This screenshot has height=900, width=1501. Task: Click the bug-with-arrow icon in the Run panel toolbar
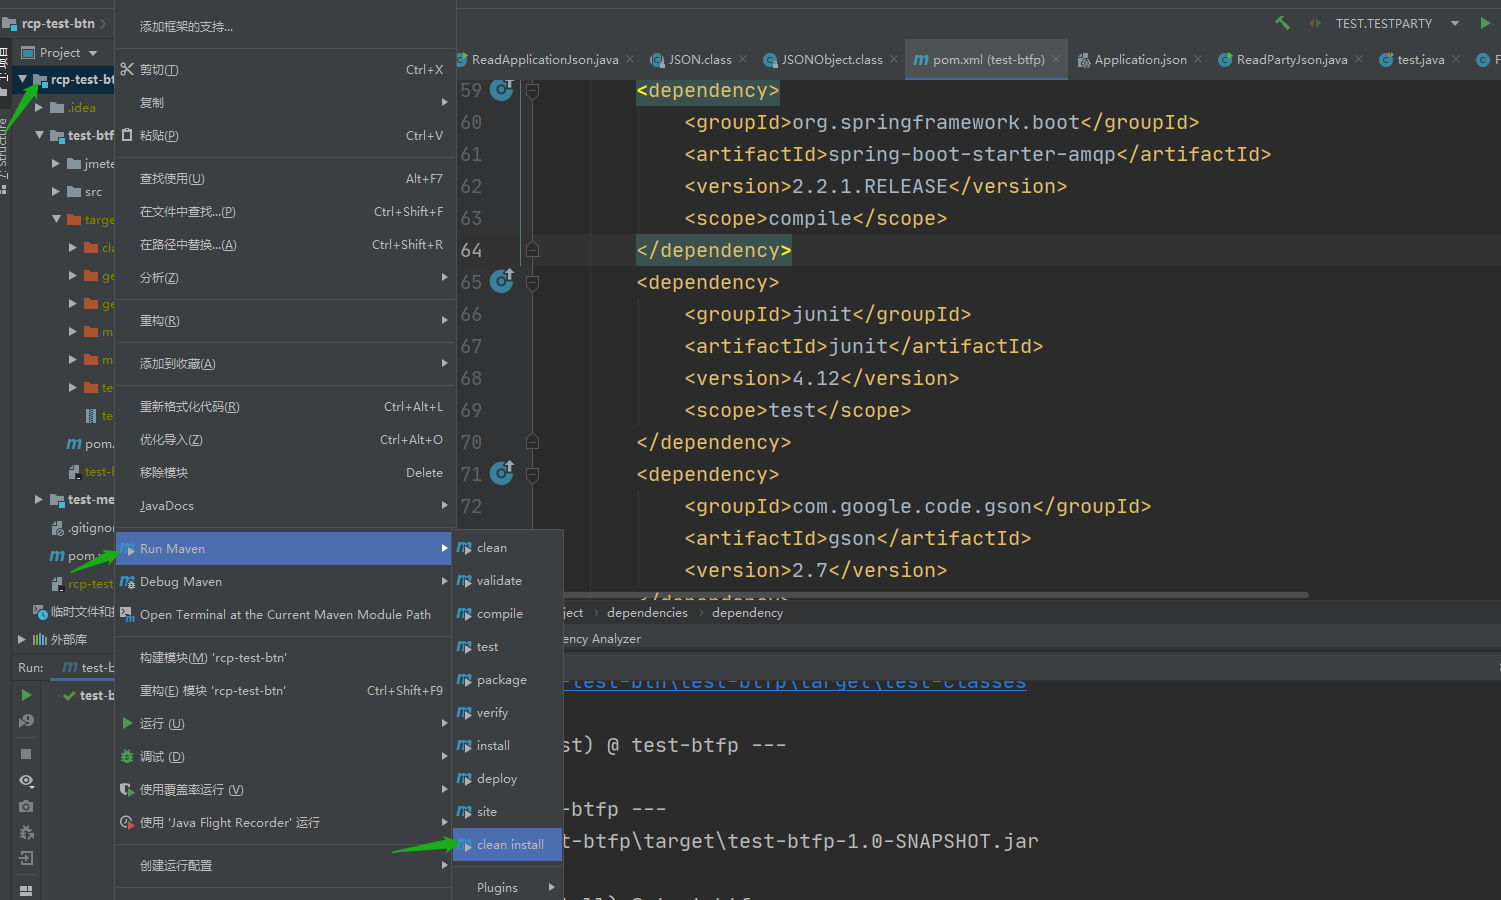tap(26, 832)
